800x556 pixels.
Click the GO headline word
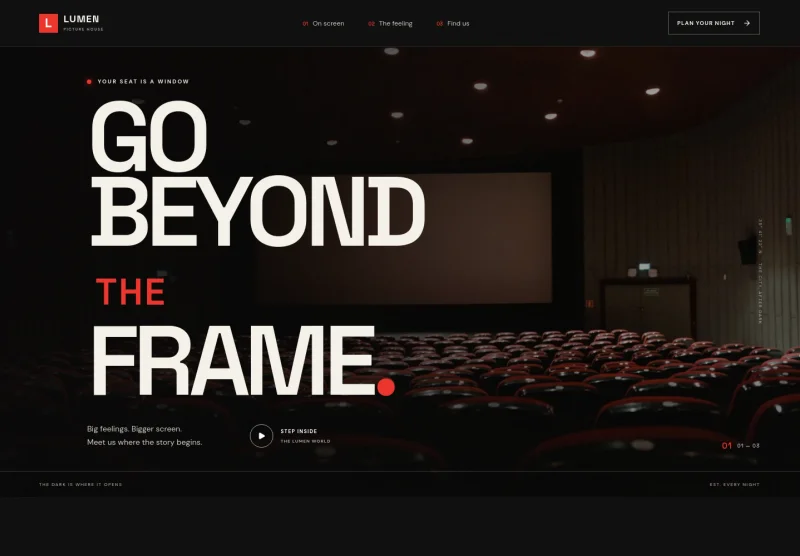149,136
